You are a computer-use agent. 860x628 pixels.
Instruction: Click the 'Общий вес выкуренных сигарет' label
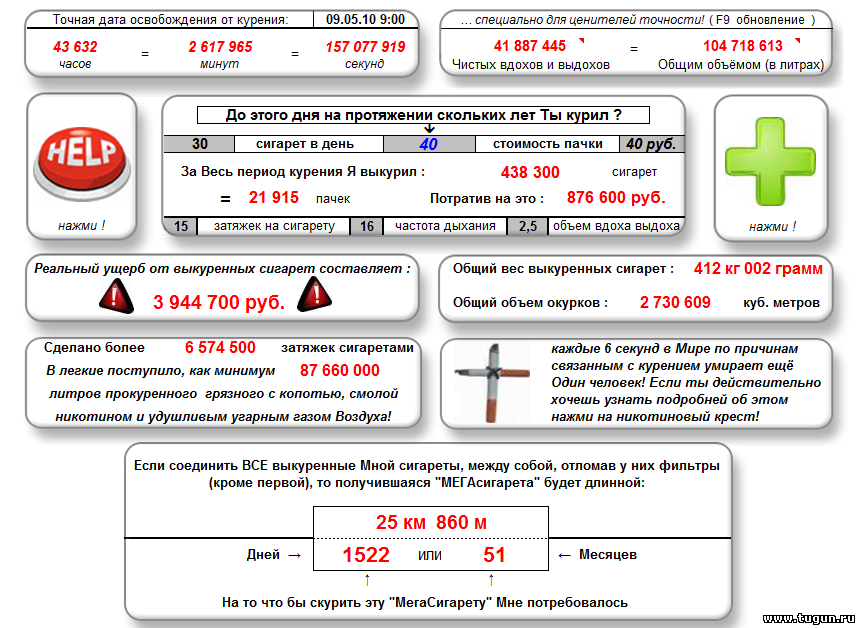click(563, 269)
